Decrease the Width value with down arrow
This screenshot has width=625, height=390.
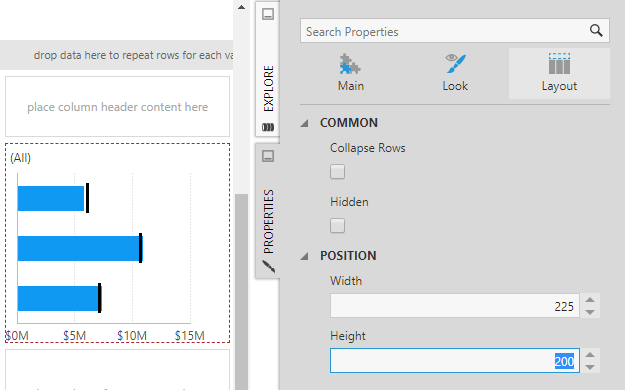(x=590, y=313)
